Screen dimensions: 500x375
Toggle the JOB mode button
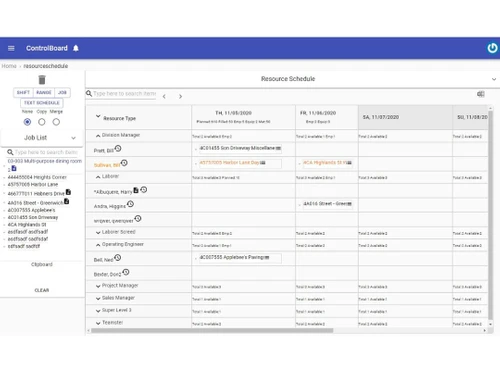click(x=62, y=92)
